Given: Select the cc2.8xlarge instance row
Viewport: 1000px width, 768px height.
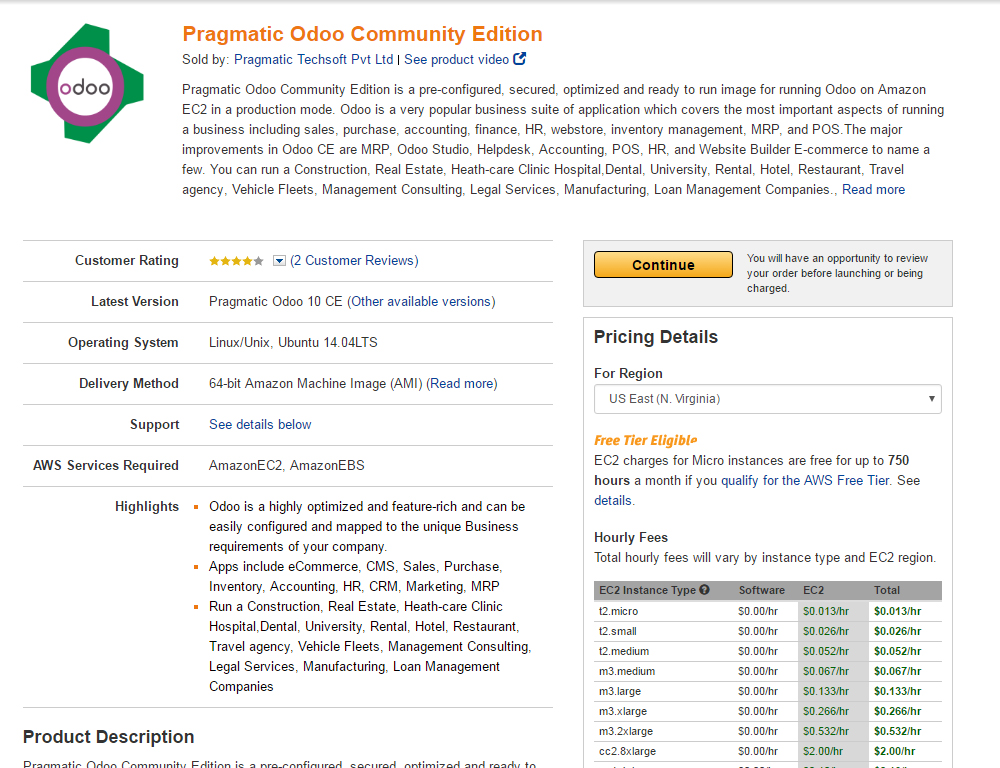Looking at the screenshot, I should tap(768, 751).
